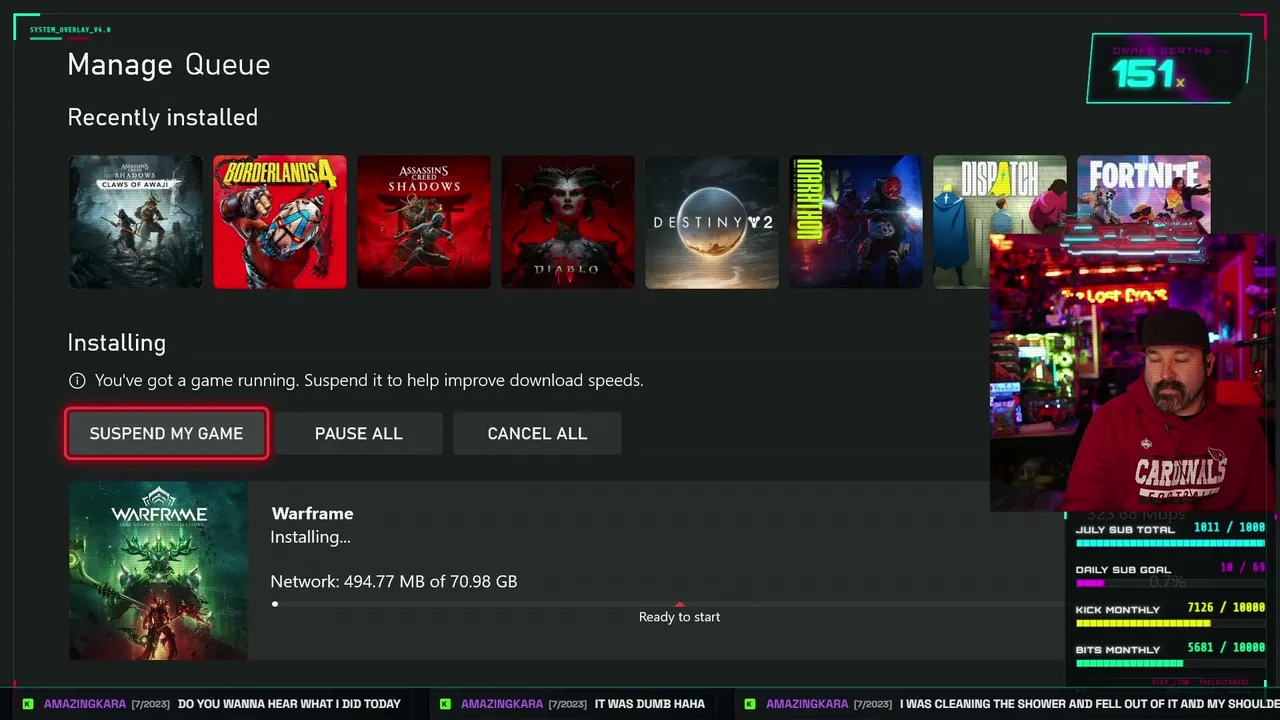Click the Warframe cover art in Installing

[x=158, y=571]
